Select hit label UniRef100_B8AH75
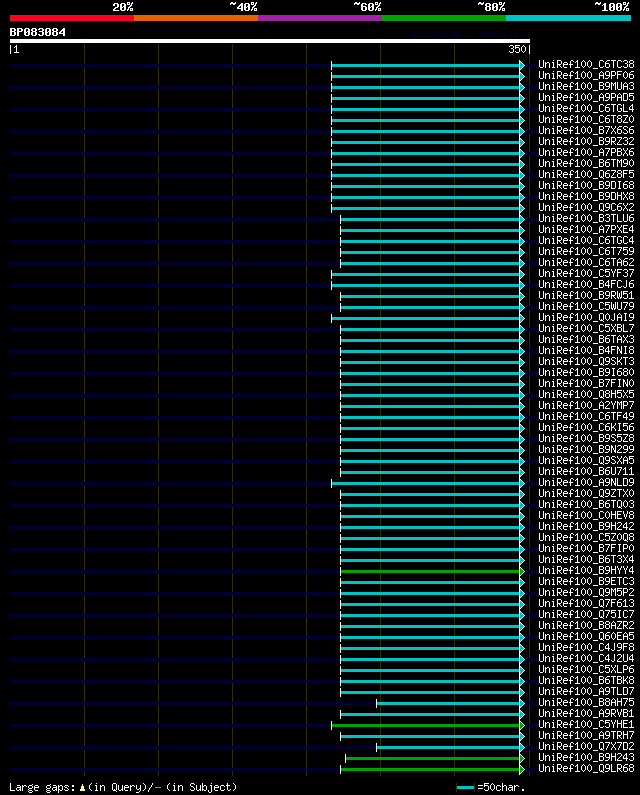Viewport: 640px width, 795px height. click(586, 702)
